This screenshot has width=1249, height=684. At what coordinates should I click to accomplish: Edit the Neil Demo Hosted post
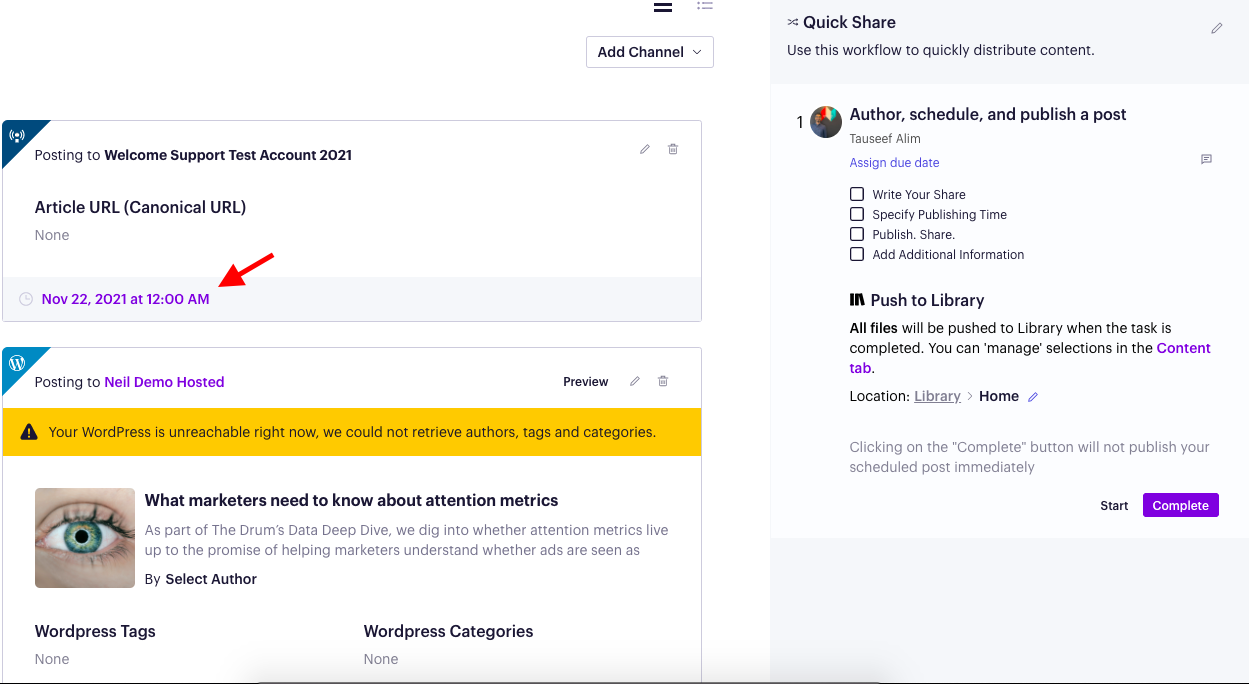coord(634,380)
